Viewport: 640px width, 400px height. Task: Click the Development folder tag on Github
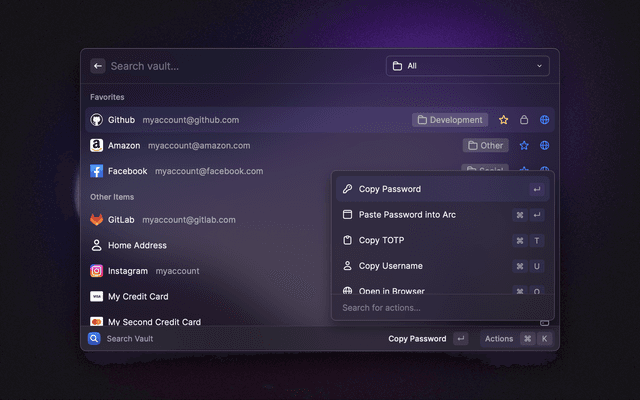(450, 120)
